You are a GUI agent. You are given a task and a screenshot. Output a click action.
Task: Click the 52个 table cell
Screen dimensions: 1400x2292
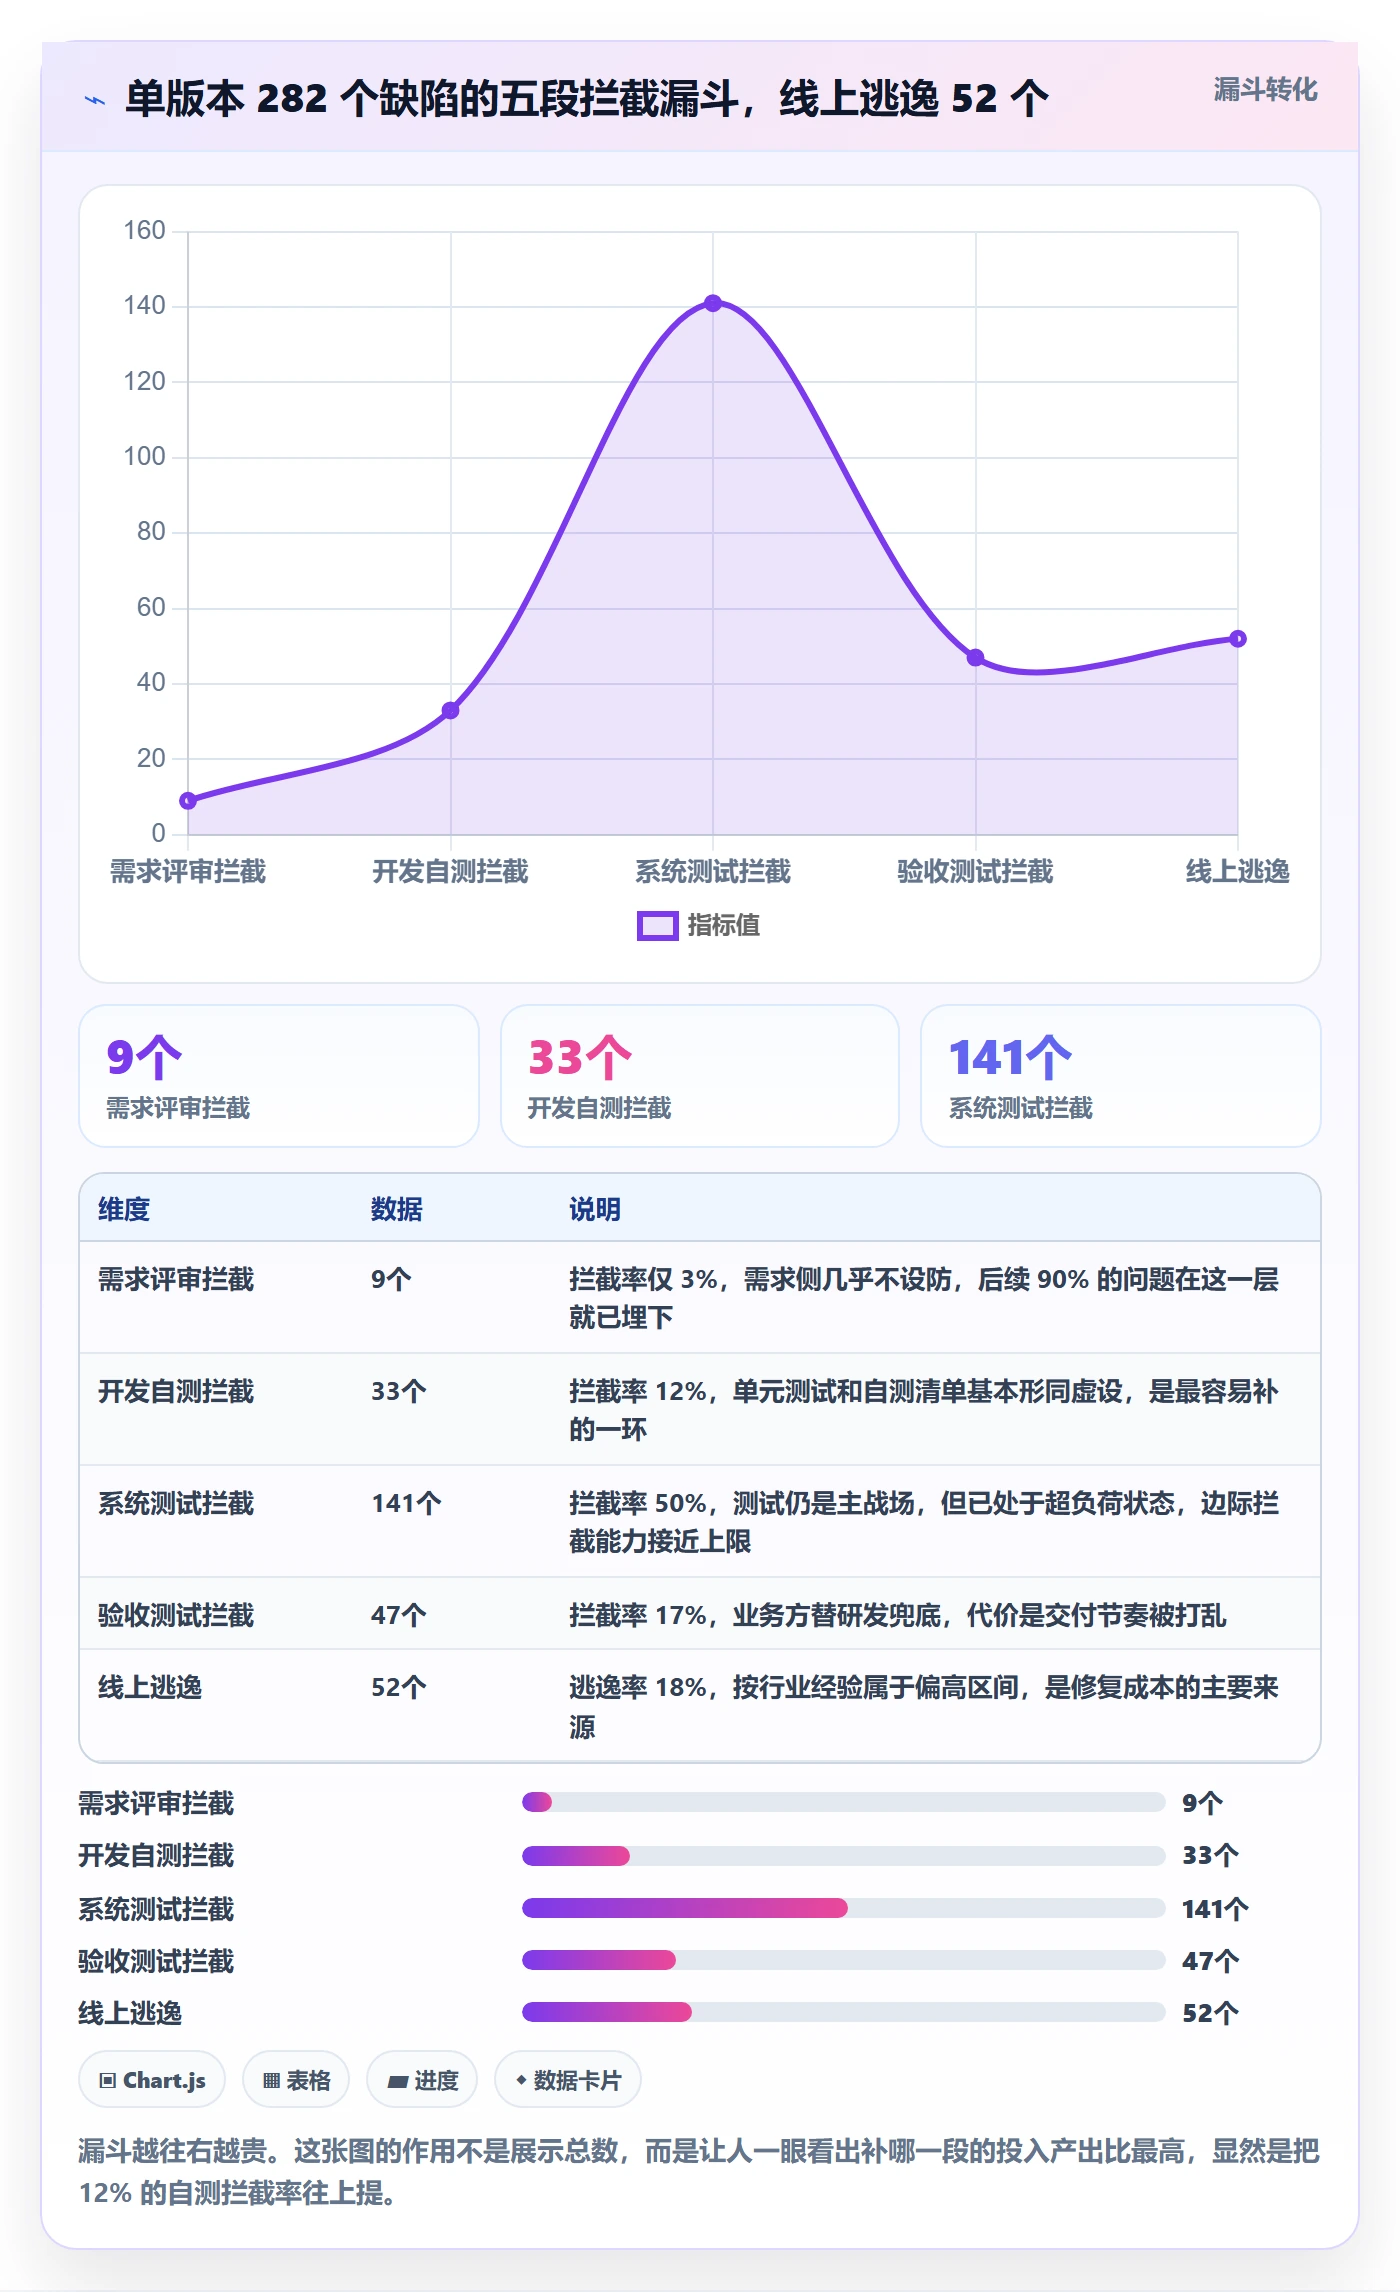tap(399, 1687)
